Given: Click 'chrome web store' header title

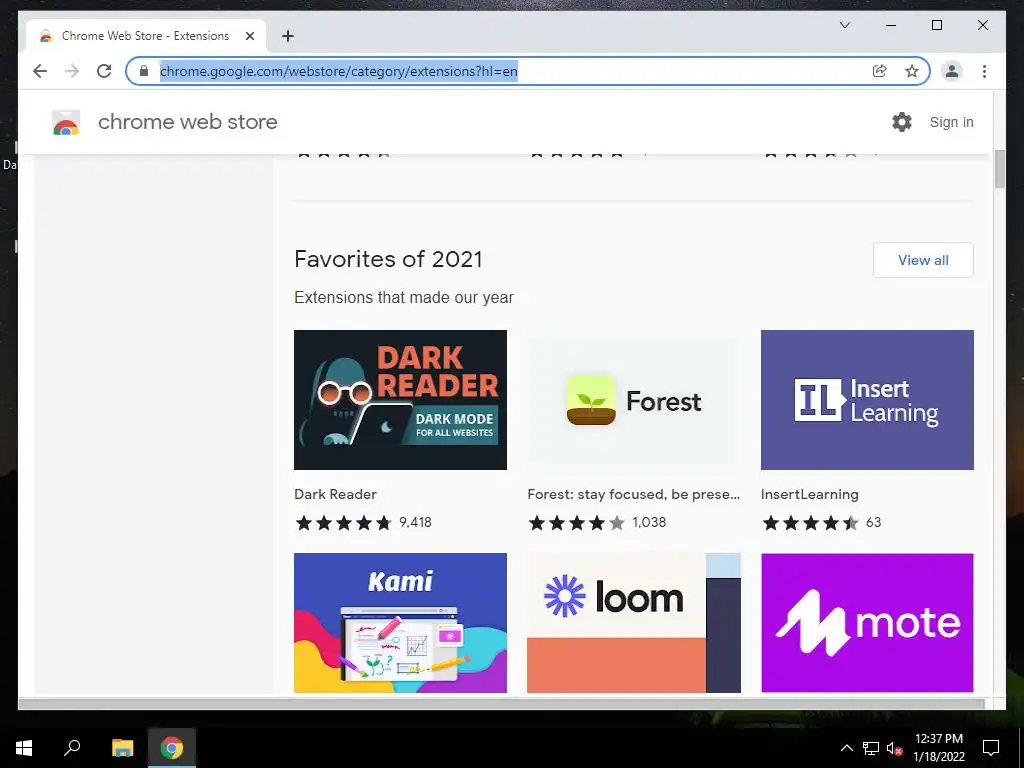Looking at the screenshot, I should click(187, 122).
